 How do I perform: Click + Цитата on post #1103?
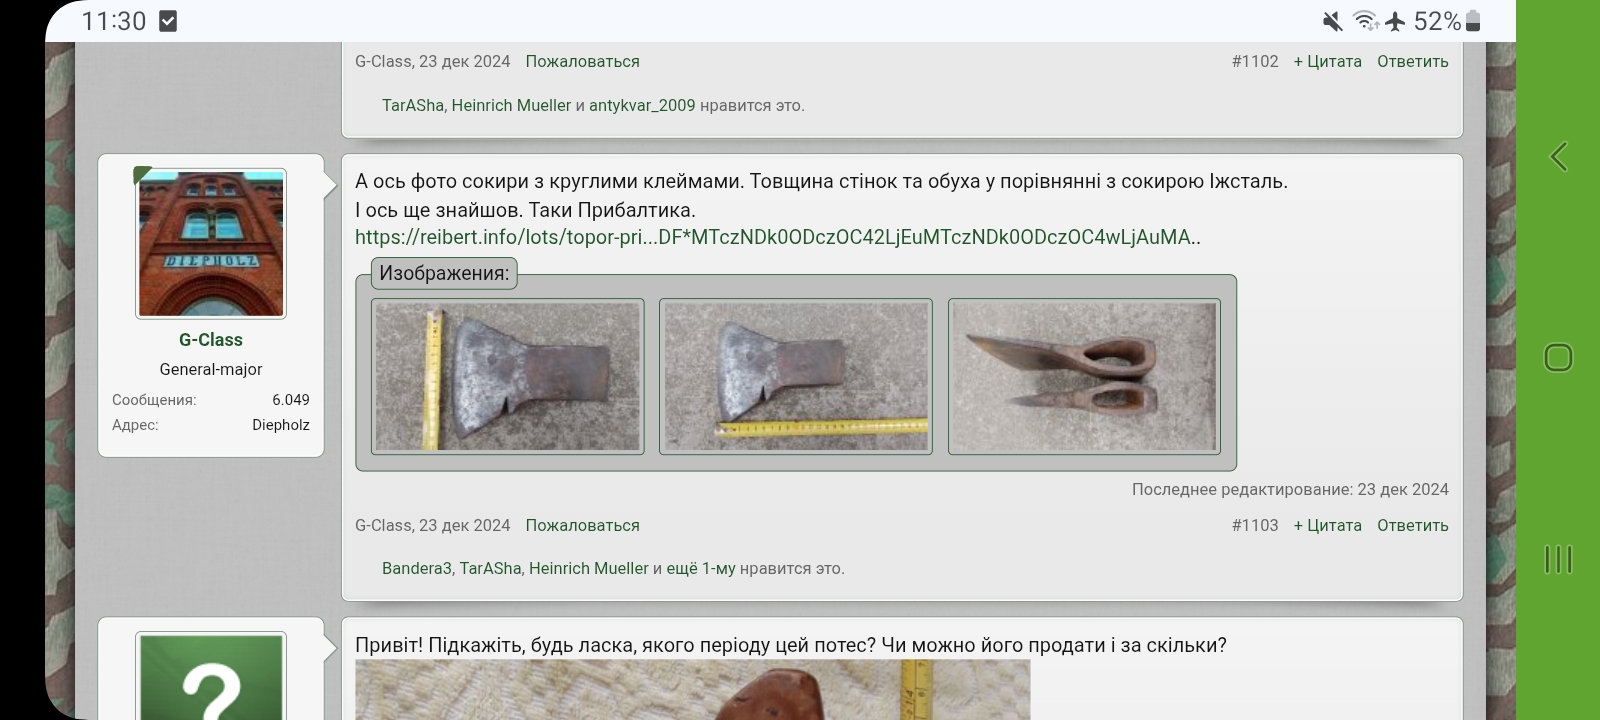(x=1327, y=525)
